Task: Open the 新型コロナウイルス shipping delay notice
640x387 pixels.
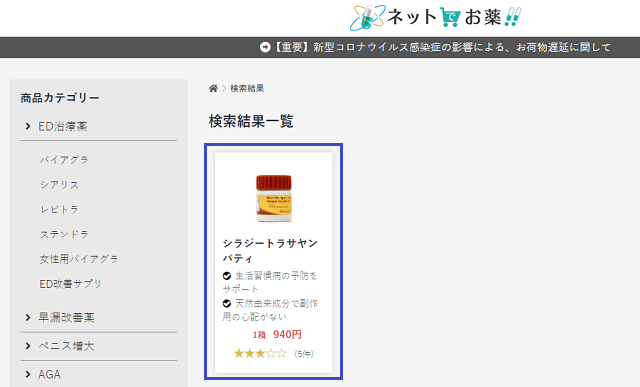Action: coord(442,47)
